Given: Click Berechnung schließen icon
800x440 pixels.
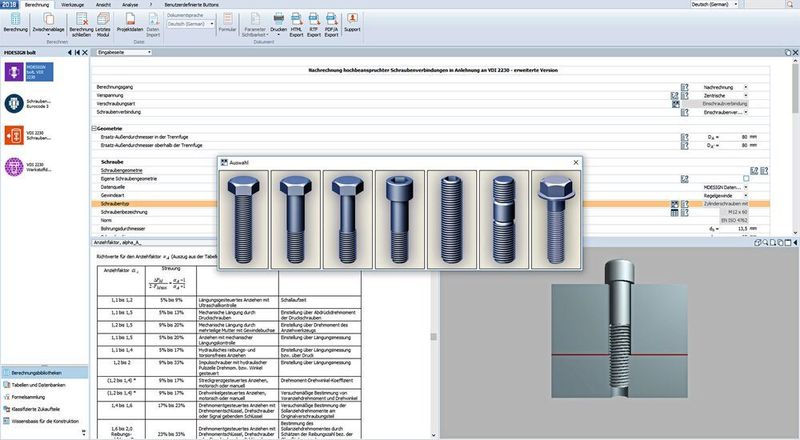Looking at the screenshot, I should [82, 24].
